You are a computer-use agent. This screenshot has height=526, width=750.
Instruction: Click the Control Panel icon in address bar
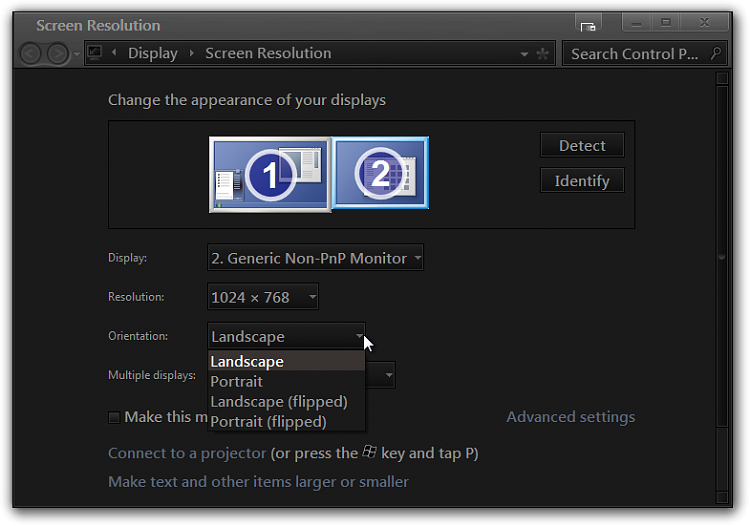coord(95,52)
